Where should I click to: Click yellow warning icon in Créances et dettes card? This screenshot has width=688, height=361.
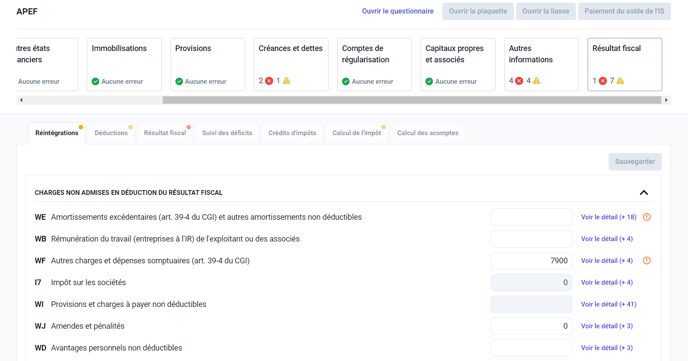tap(287, 81)
